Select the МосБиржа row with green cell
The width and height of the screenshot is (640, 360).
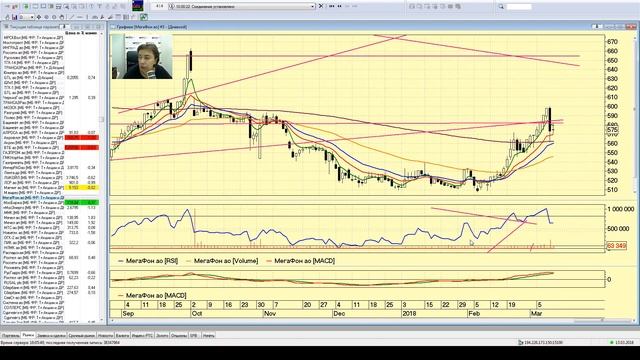(x=50, y=202)
